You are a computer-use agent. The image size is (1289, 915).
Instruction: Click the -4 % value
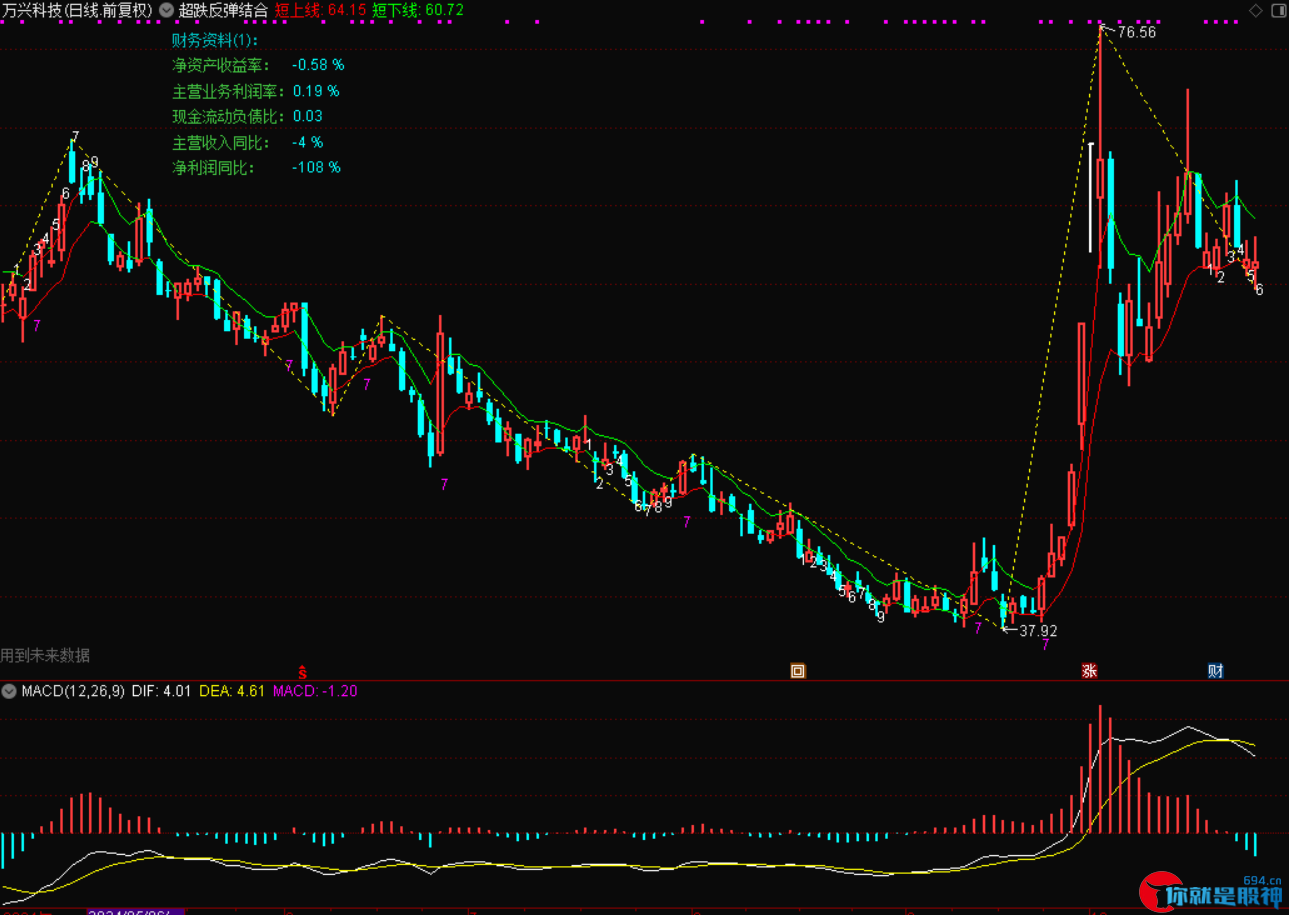pos(308,142)
